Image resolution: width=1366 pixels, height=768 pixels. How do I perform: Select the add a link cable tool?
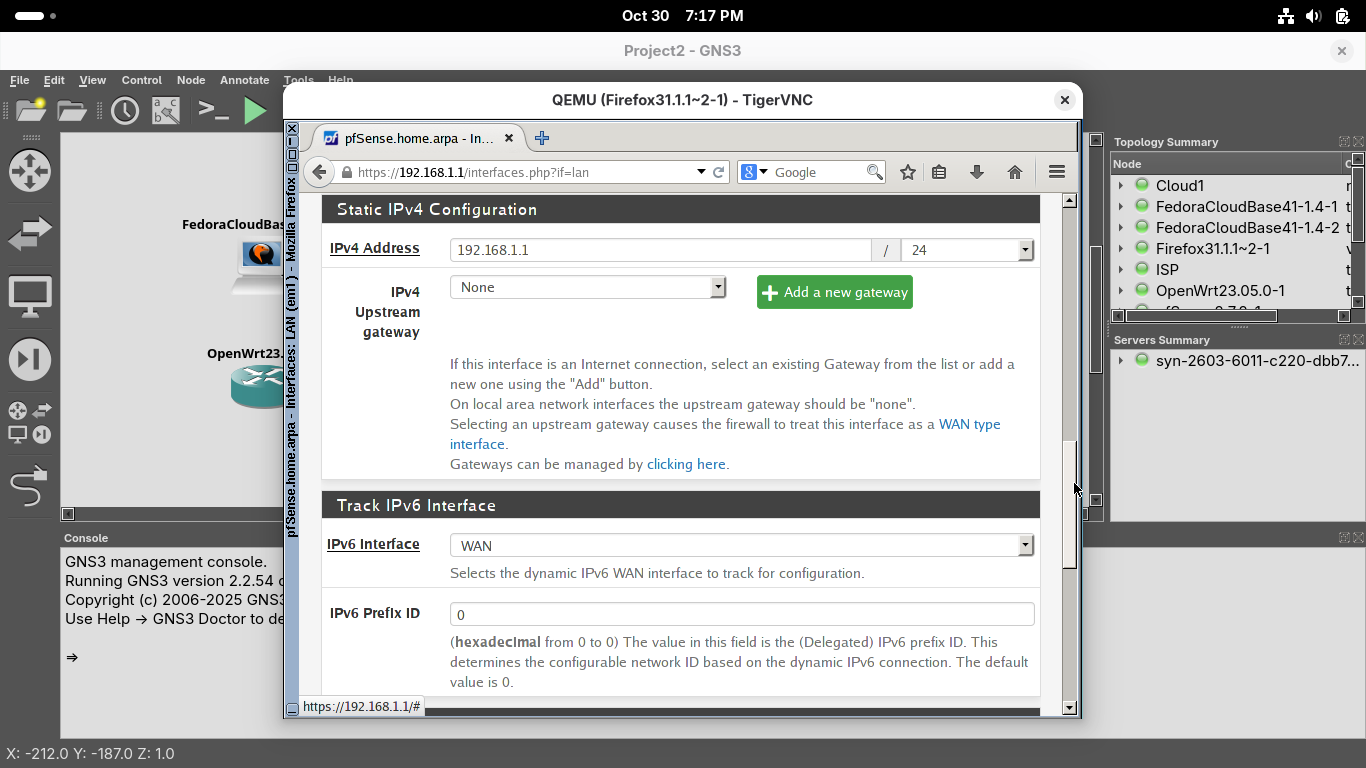point(29,486)
